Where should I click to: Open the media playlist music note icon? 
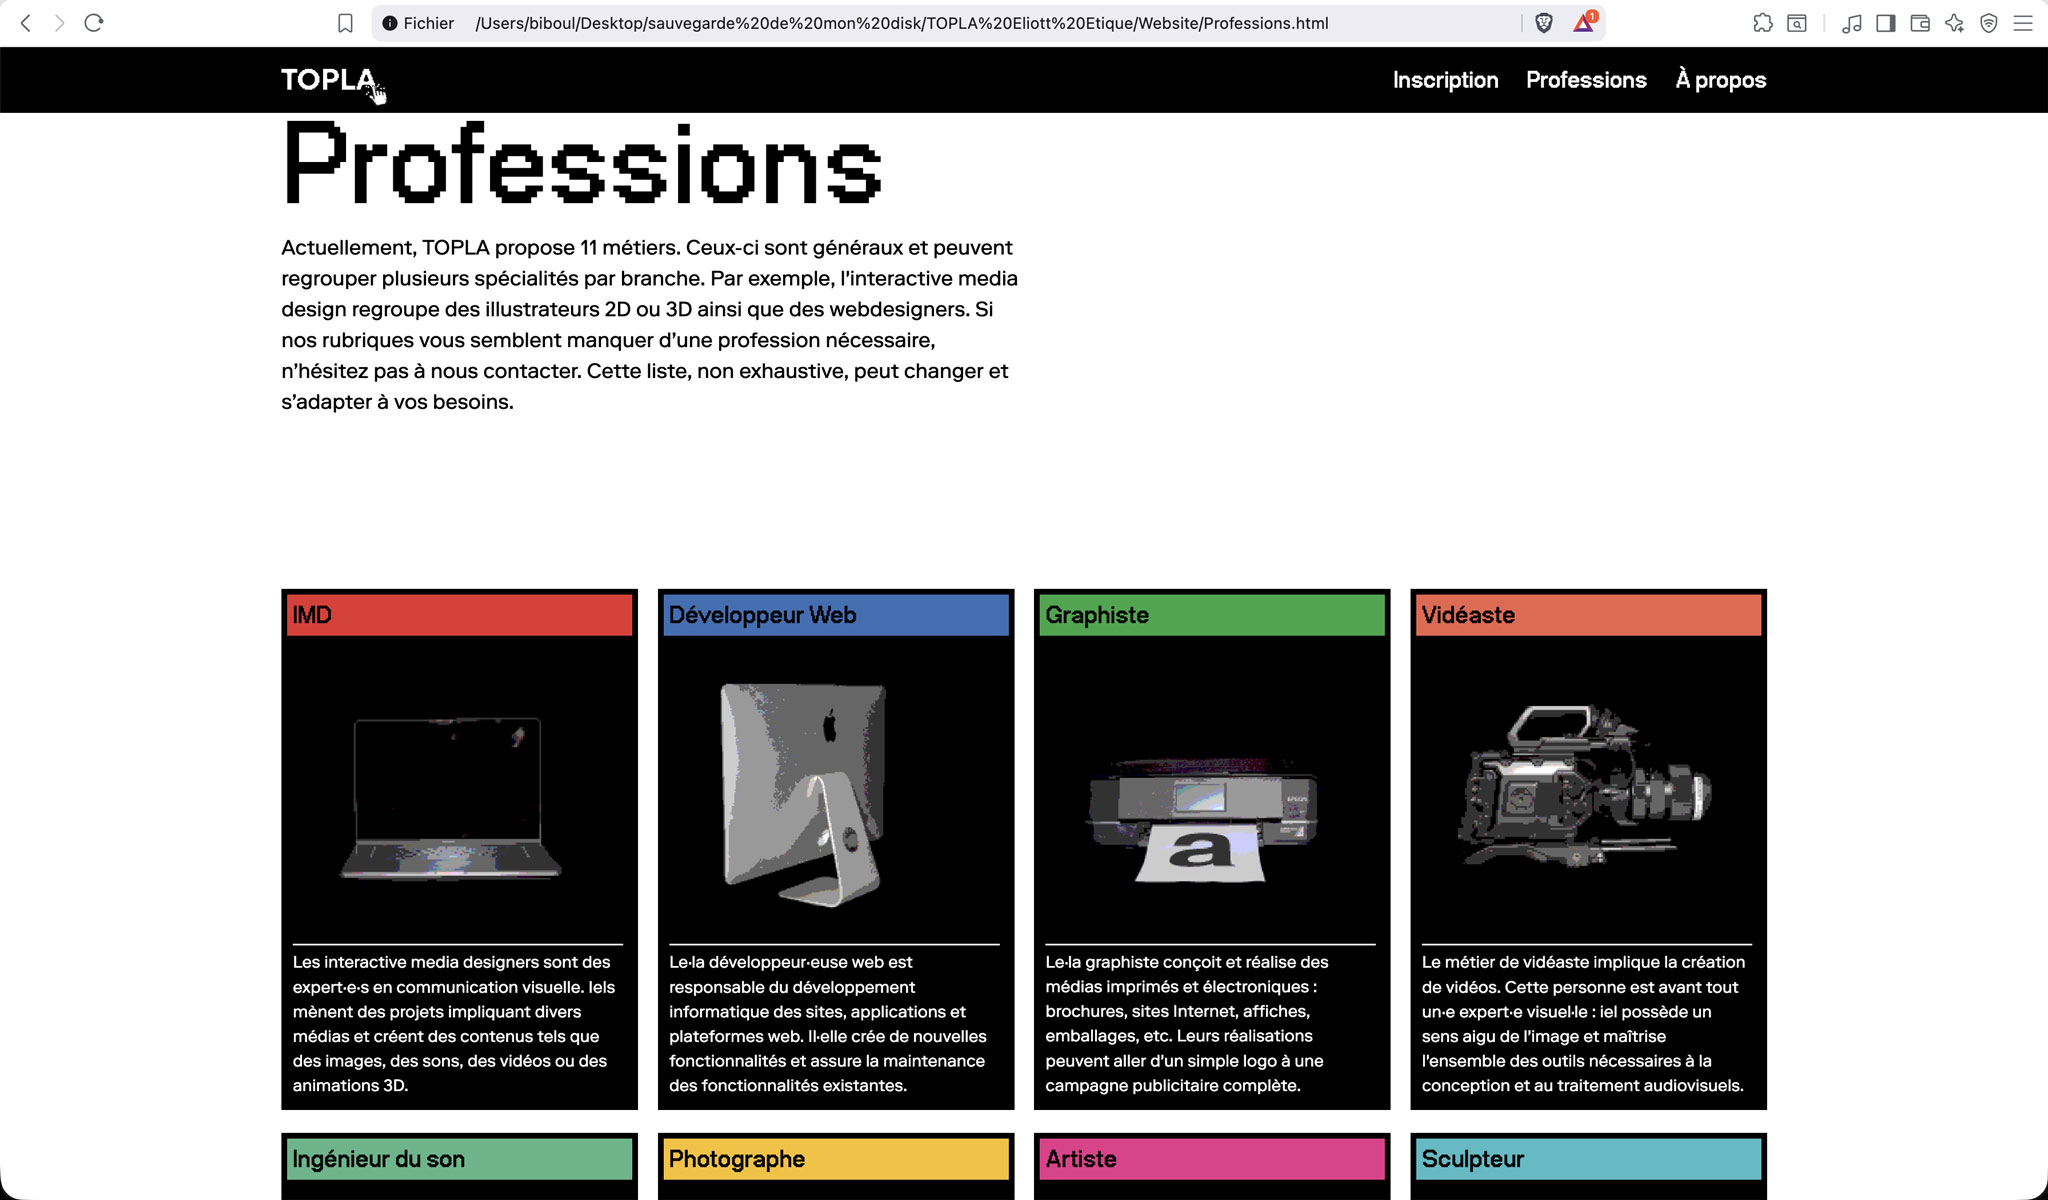click(1851, 23)
